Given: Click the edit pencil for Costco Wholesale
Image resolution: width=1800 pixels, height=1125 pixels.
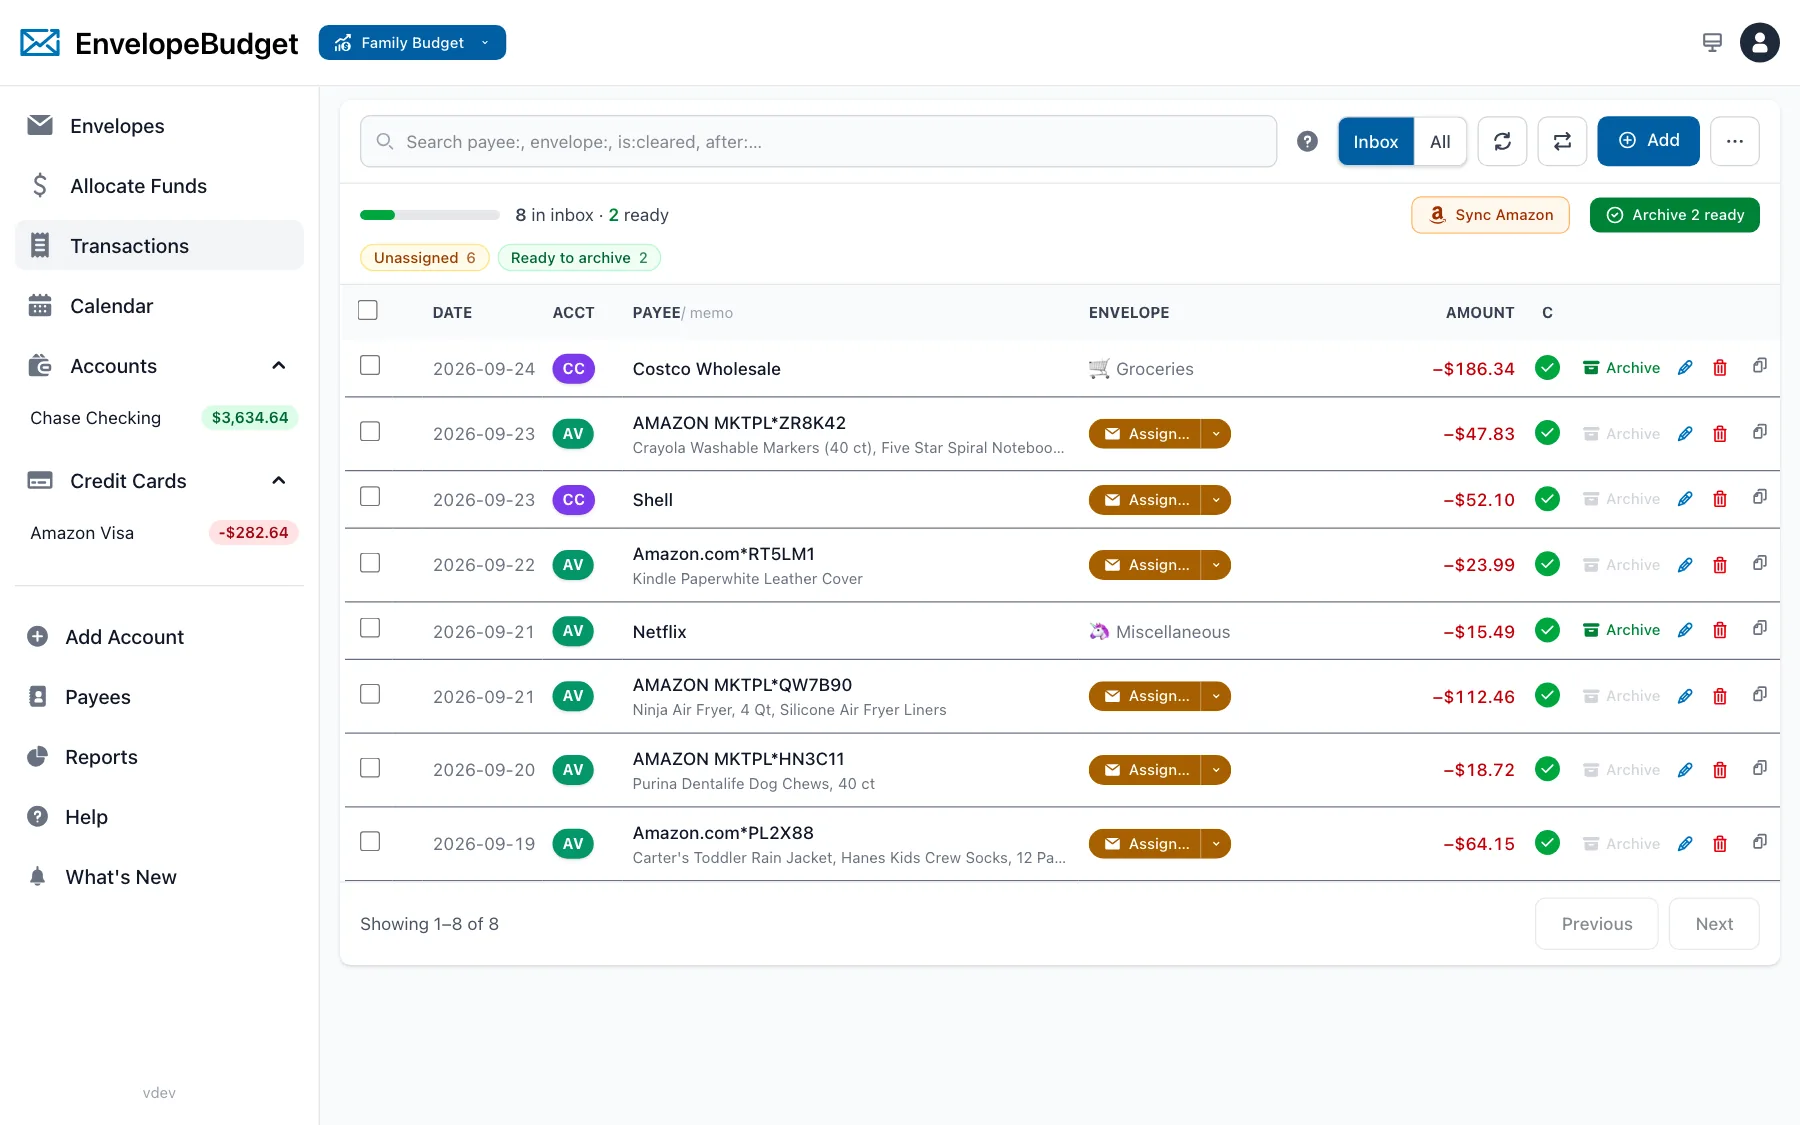Looking at the screenshot, I should click(x=1685, y=368).
